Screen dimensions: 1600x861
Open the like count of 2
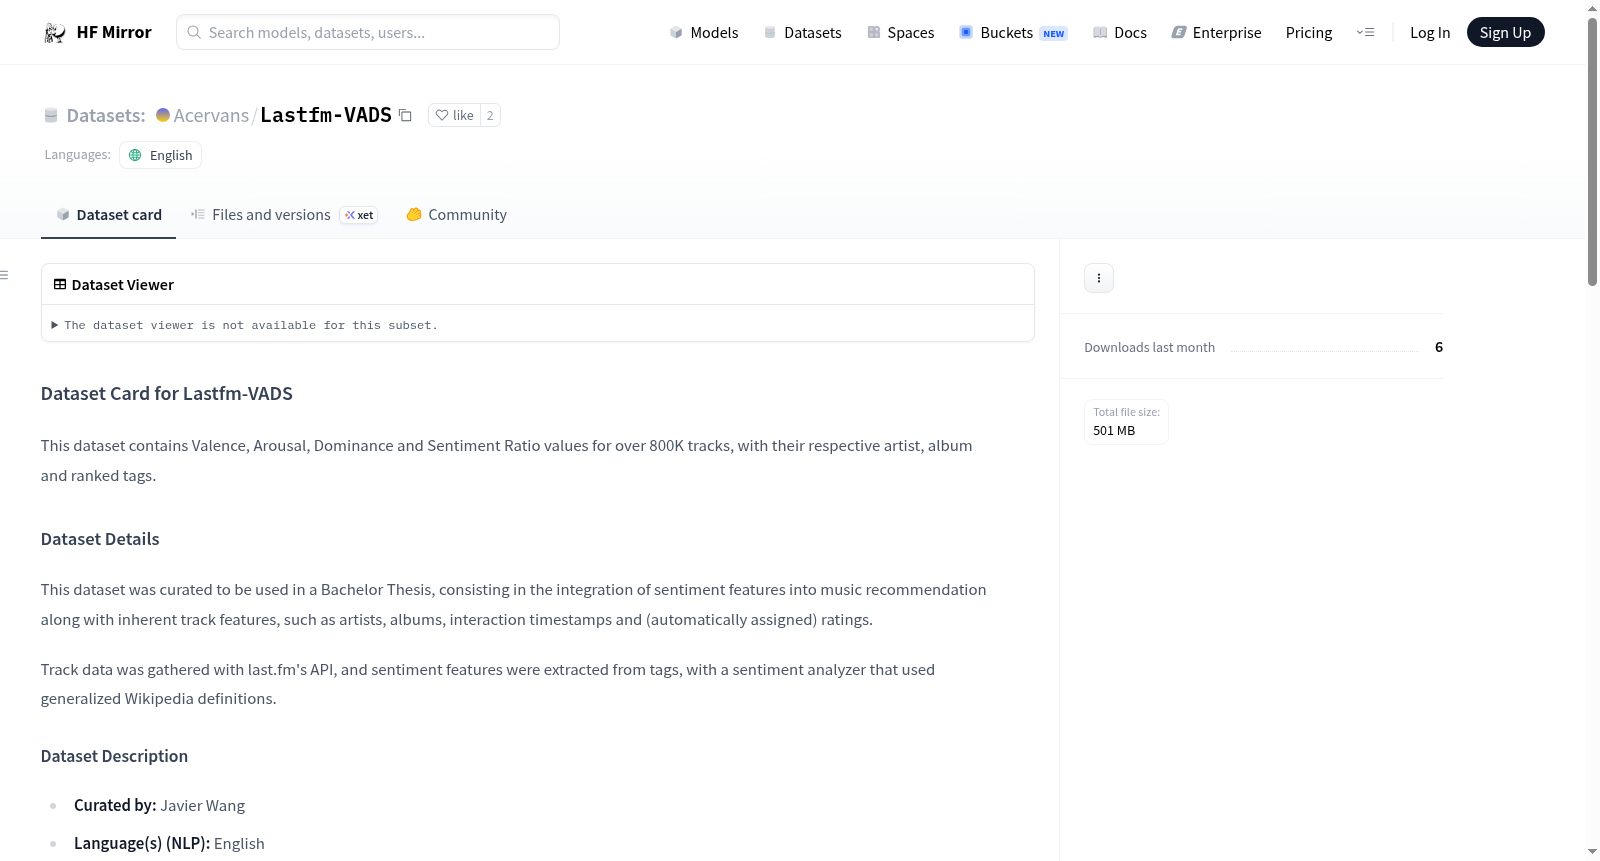pyautogui.click(x=490, y=115)
